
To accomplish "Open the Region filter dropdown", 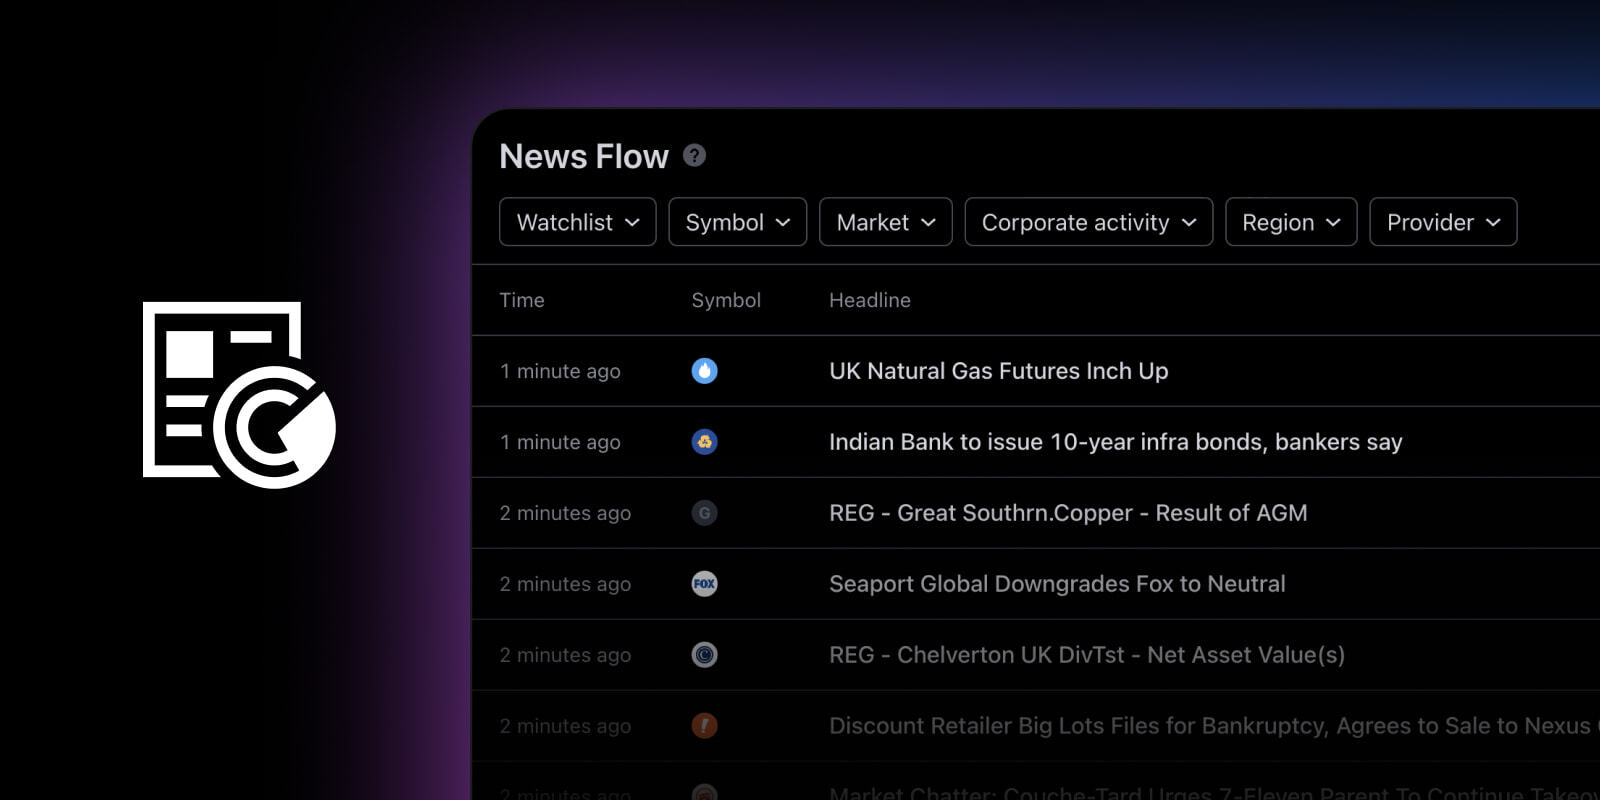I will (x=1290, y=222).
